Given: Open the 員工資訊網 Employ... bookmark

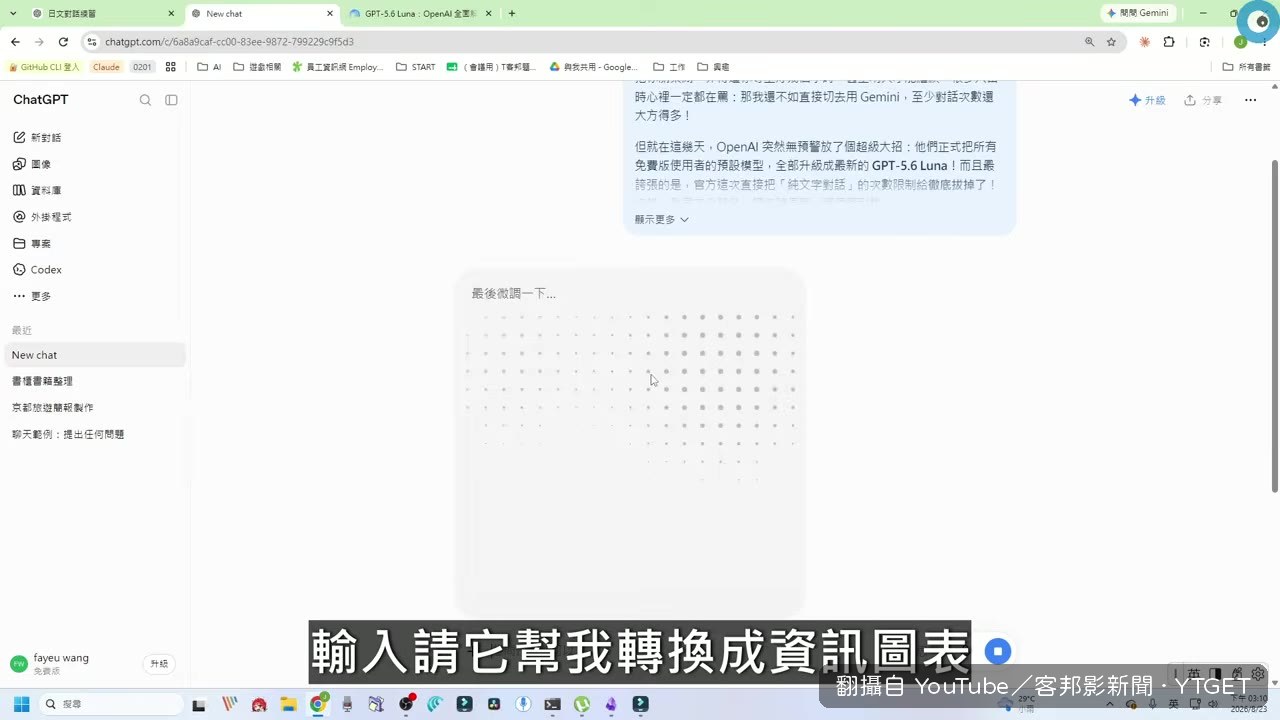Looking at the screenshot, I should coord(337,67).
